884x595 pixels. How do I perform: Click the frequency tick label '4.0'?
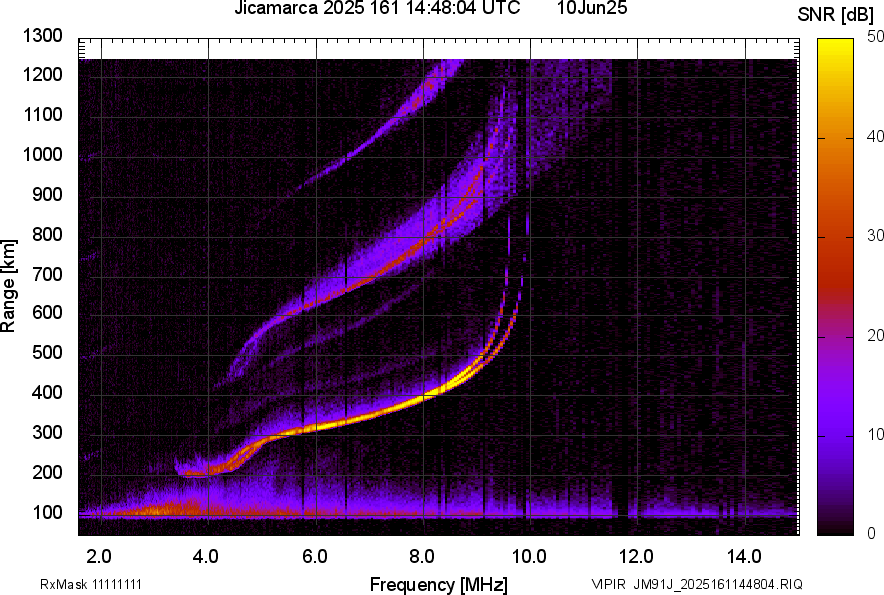206,557
